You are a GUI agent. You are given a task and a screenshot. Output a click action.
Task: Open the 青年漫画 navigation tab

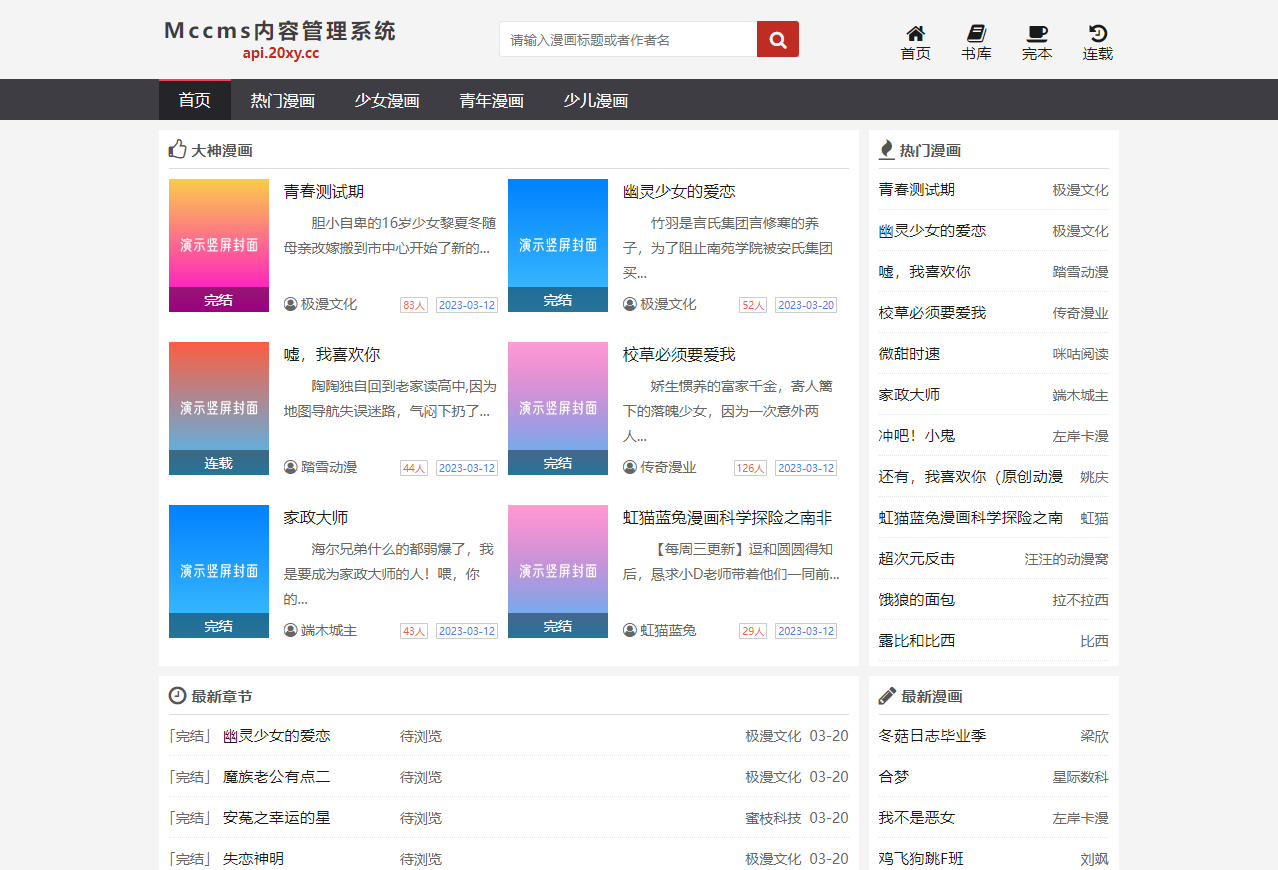click(491, 100)
